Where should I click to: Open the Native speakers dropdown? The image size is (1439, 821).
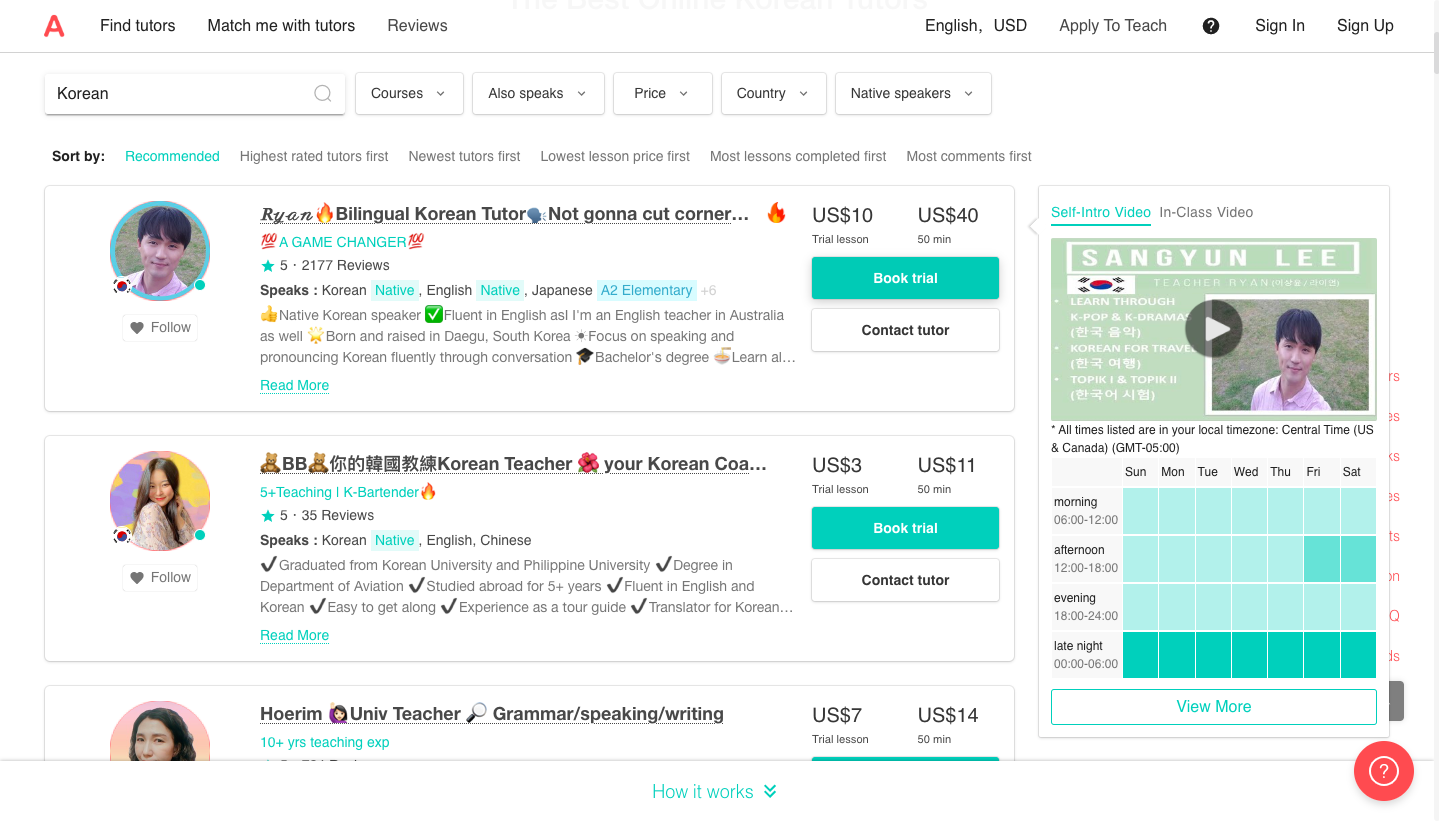[x=912, y=94]
